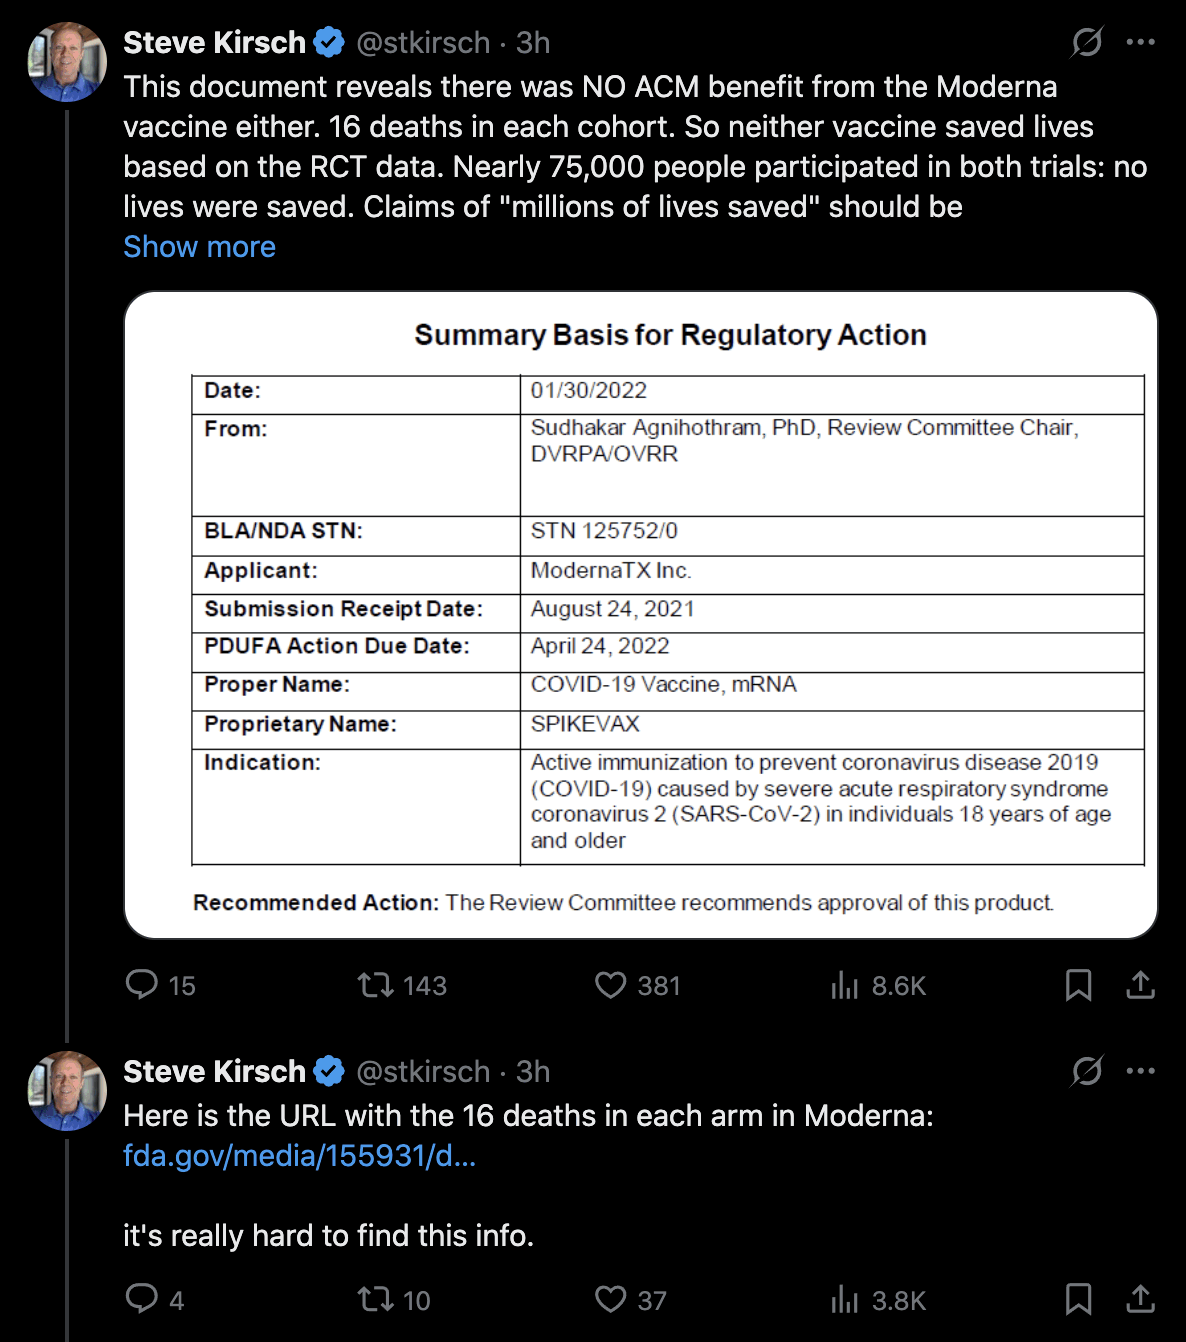The image size is (1186, 1342).
Task: Bookmark the first tweet
Action: (x=1078, y=985)
